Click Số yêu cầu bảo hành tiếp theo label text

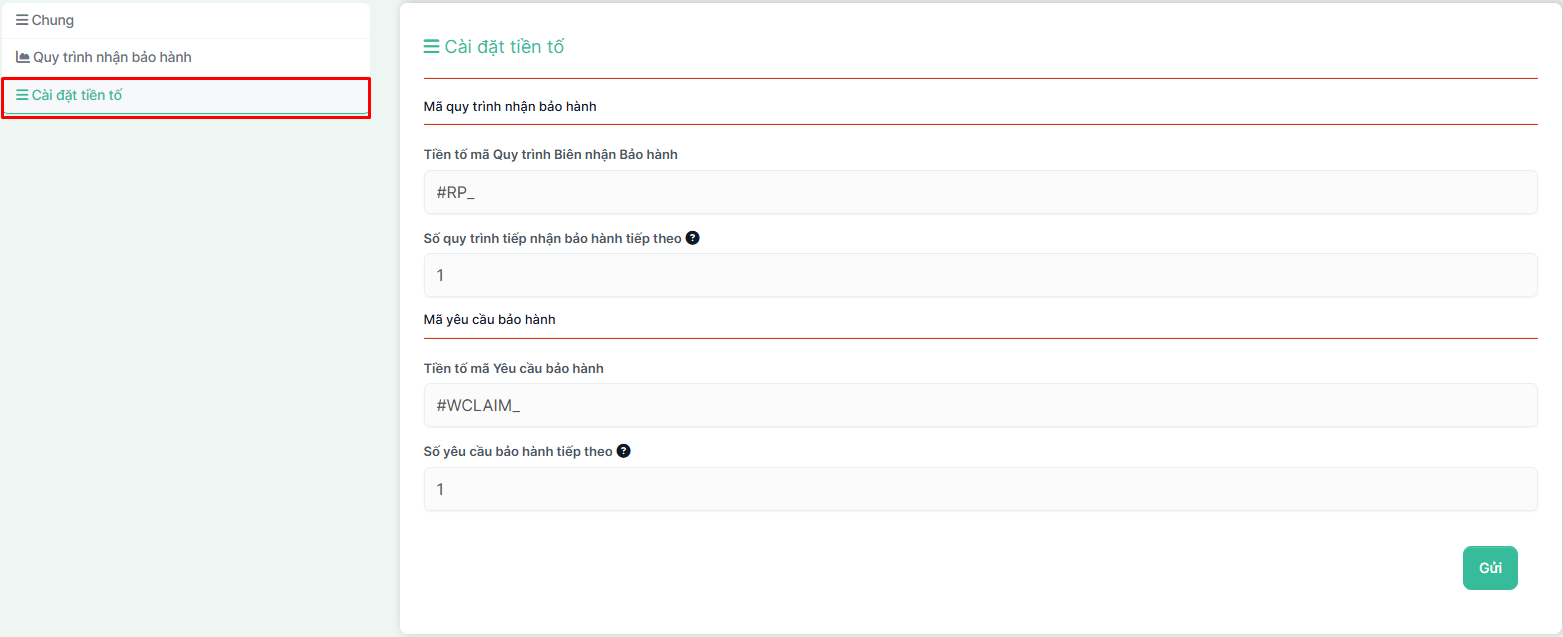point(518,451)
